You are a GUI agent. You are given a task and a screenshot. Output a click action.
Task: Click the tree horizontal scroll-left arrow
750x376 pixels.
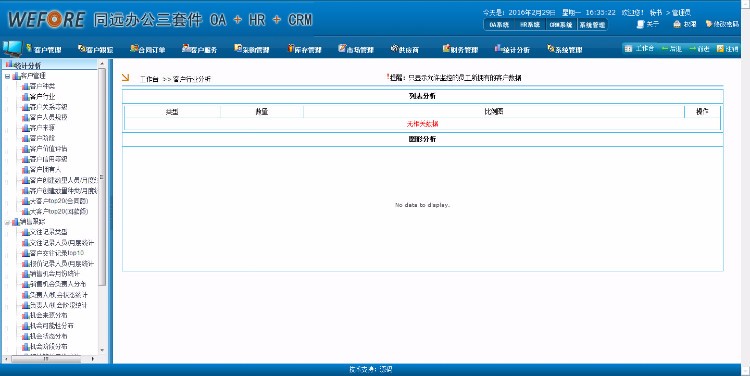tap(6, 358)
